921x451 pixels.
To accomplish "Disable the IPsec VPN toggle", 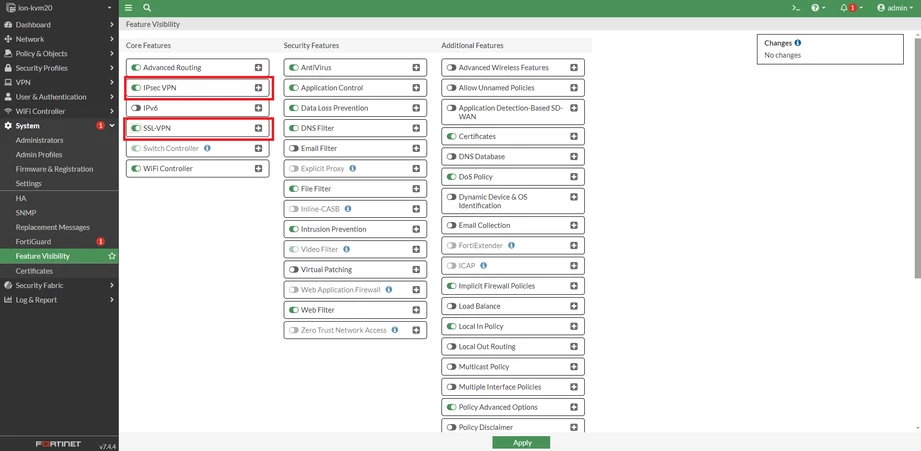I will point(136,87).
